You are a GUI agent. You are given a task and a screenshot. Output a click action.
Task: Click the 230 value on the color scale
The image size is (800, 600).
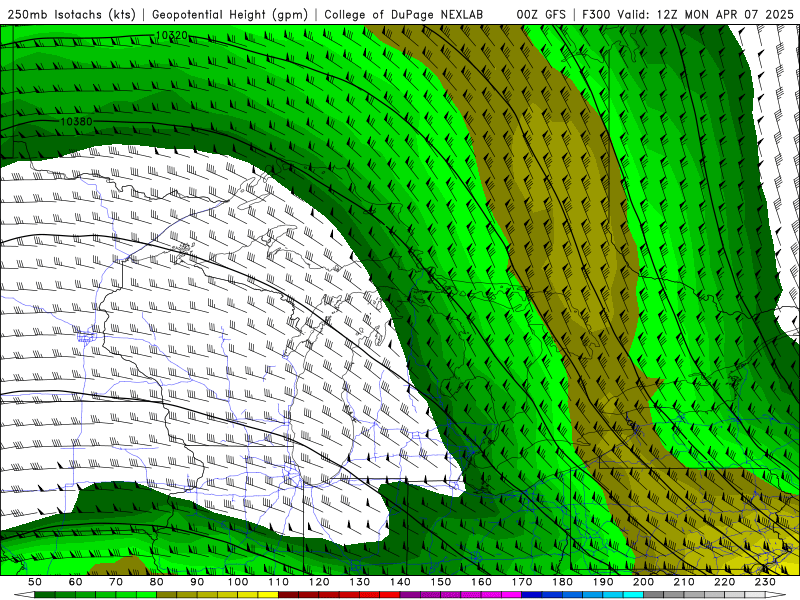765,582
